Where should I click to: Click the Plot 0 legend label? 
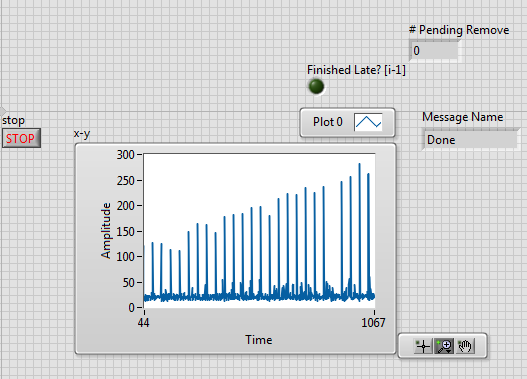[328, 122]
